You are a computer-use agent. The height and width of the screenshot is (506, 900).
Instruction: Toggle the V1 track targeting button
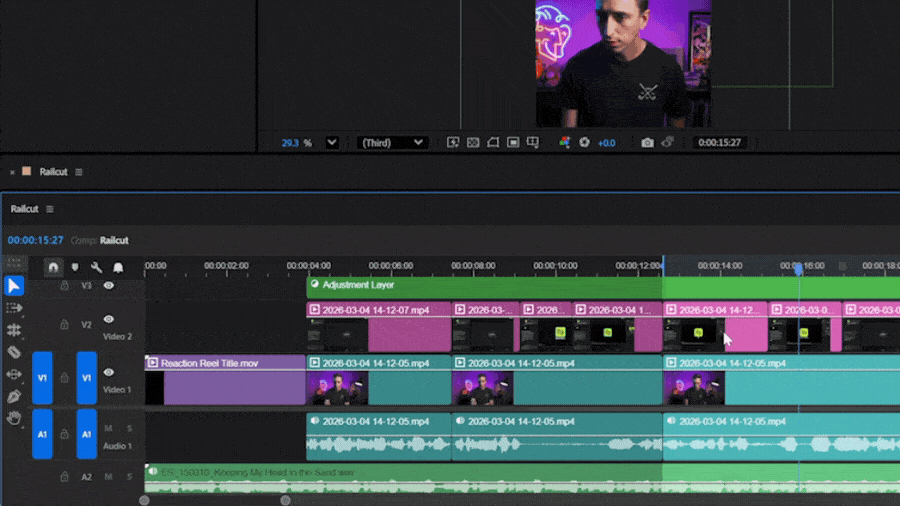coord(87,378)
